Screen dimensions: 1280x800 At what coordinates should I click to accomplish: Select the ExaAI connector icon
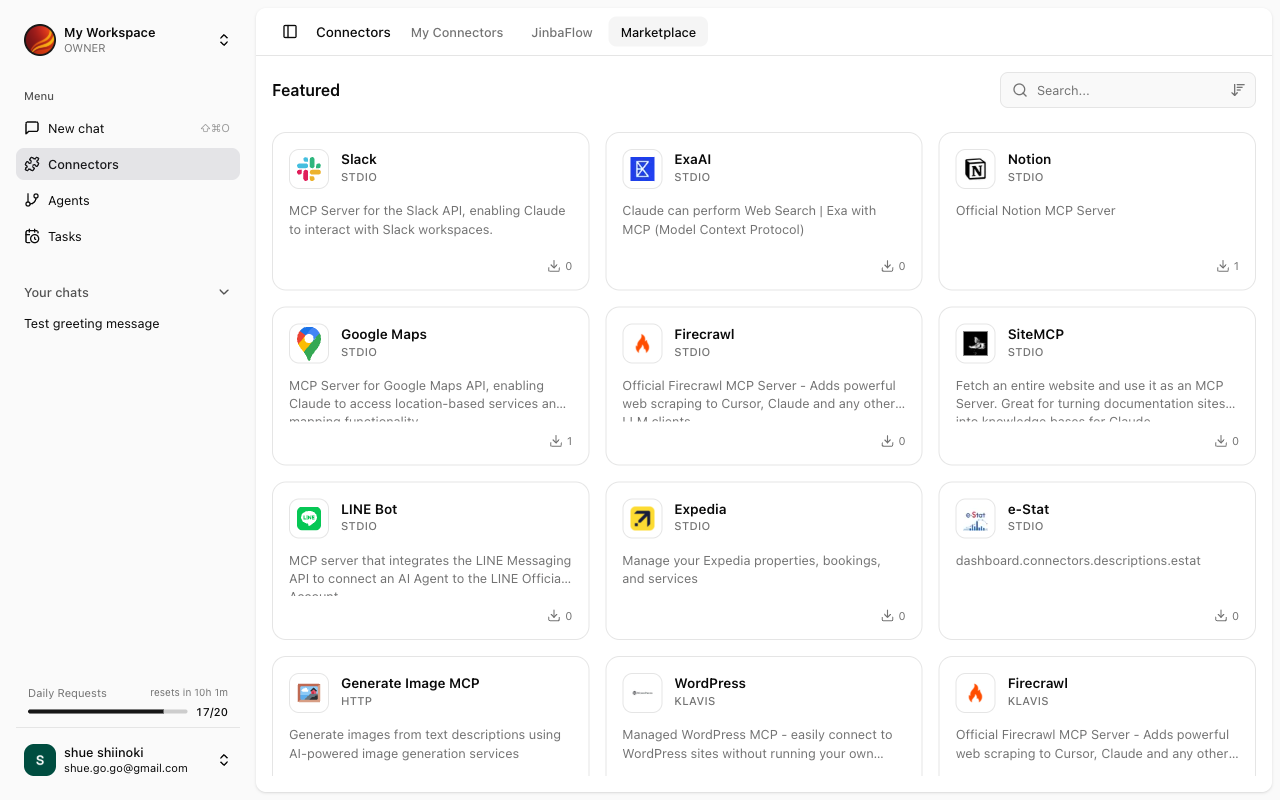click(x=642, y=168)
